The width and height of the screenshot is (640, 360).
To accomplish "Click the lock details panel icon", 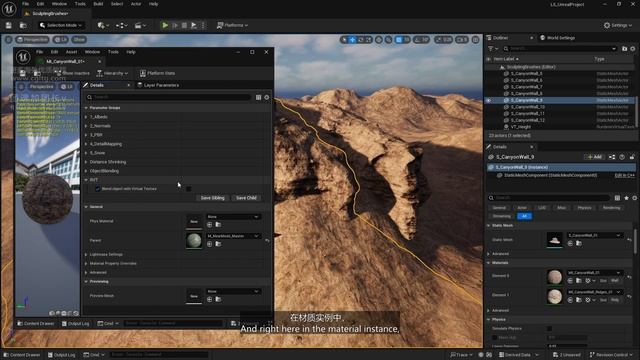I will 632,157.
